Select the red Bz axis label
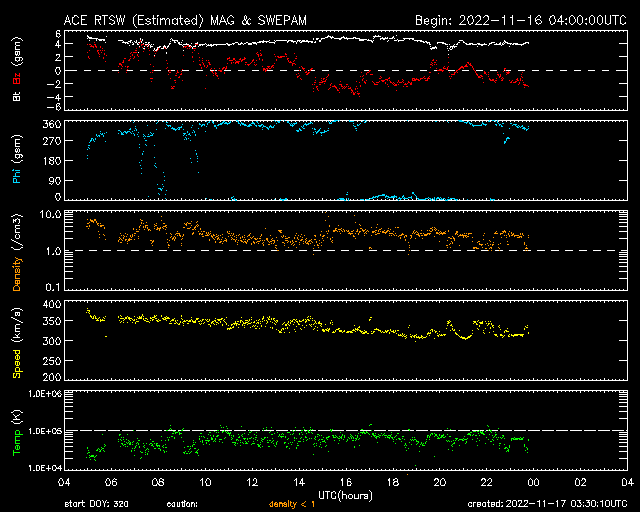The image size is (640, 512). (x=16, y=78)
